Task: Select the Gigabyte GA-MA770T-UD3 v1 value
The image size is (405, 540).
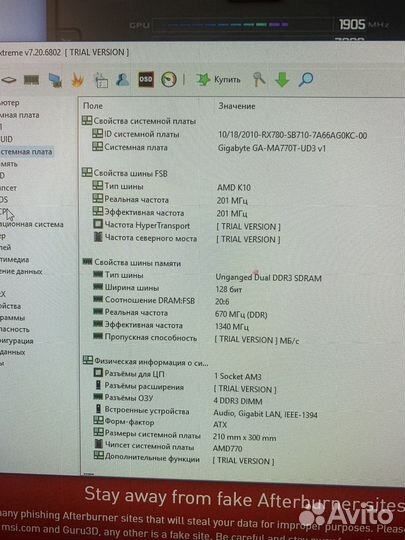Action: coord(272,148)
